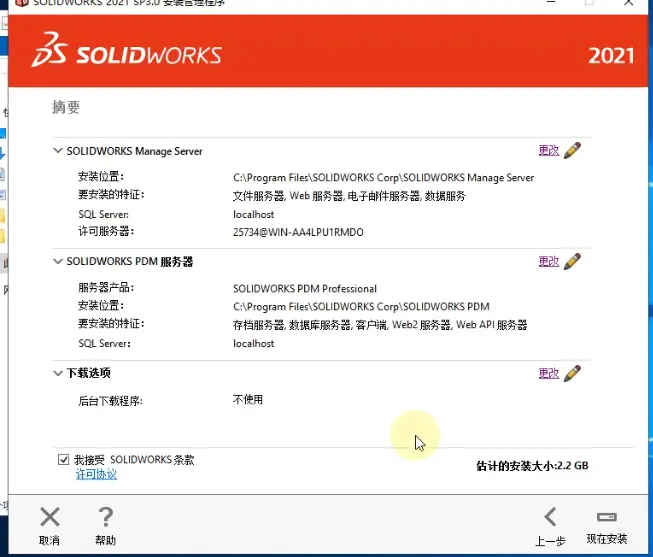Screen dimensions: 653x557
Task: Click 更改 link for 下载选项
Action: point(549,373)
